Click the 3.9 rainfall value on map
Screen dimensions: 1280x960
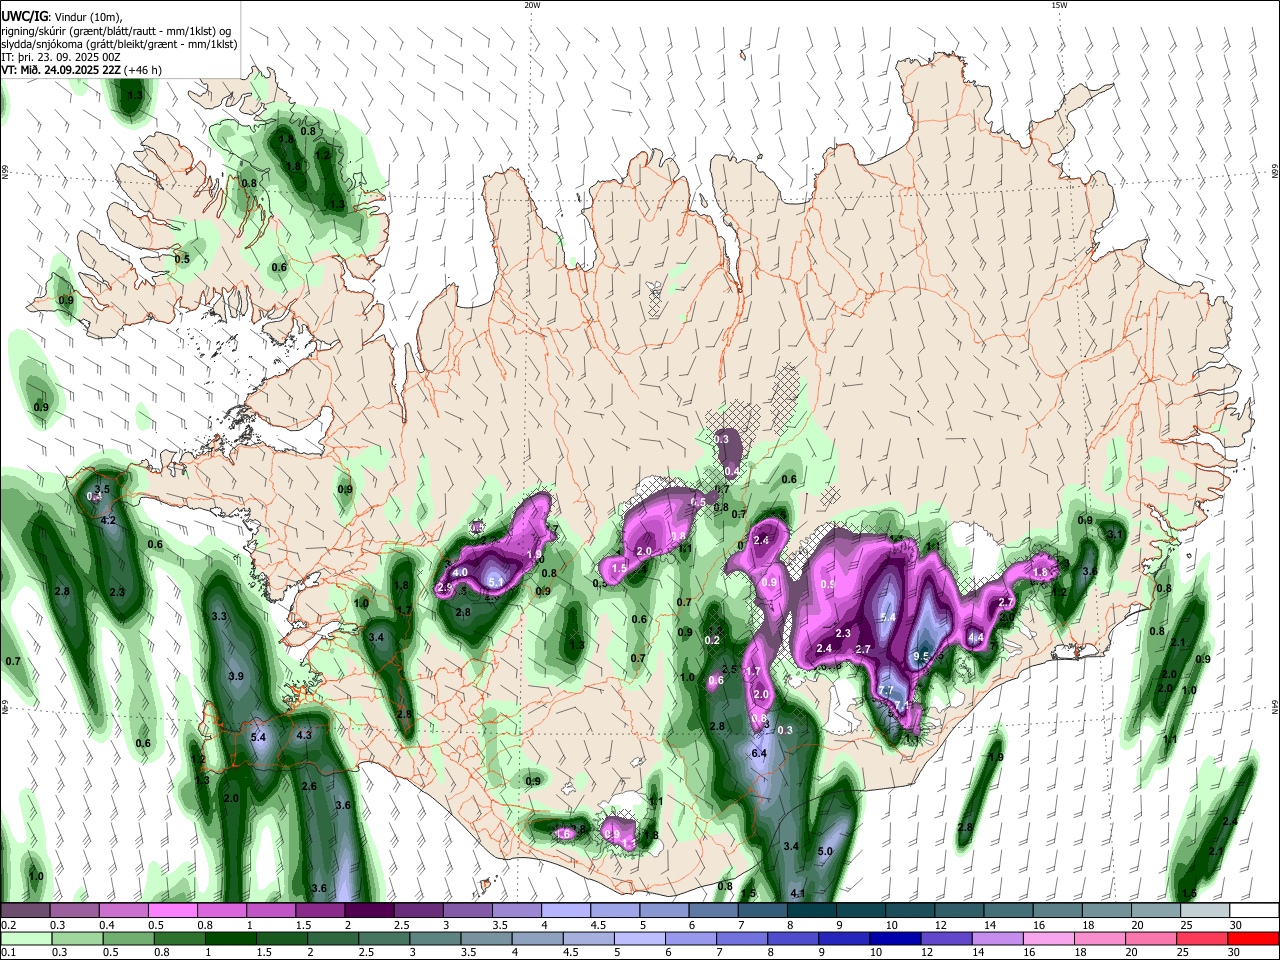(x=236, y=677)
